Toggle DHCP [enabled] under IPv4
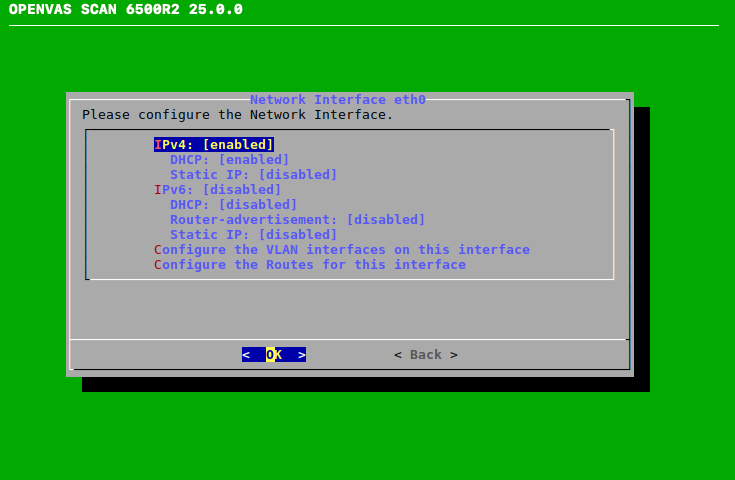 pos(229,160)
